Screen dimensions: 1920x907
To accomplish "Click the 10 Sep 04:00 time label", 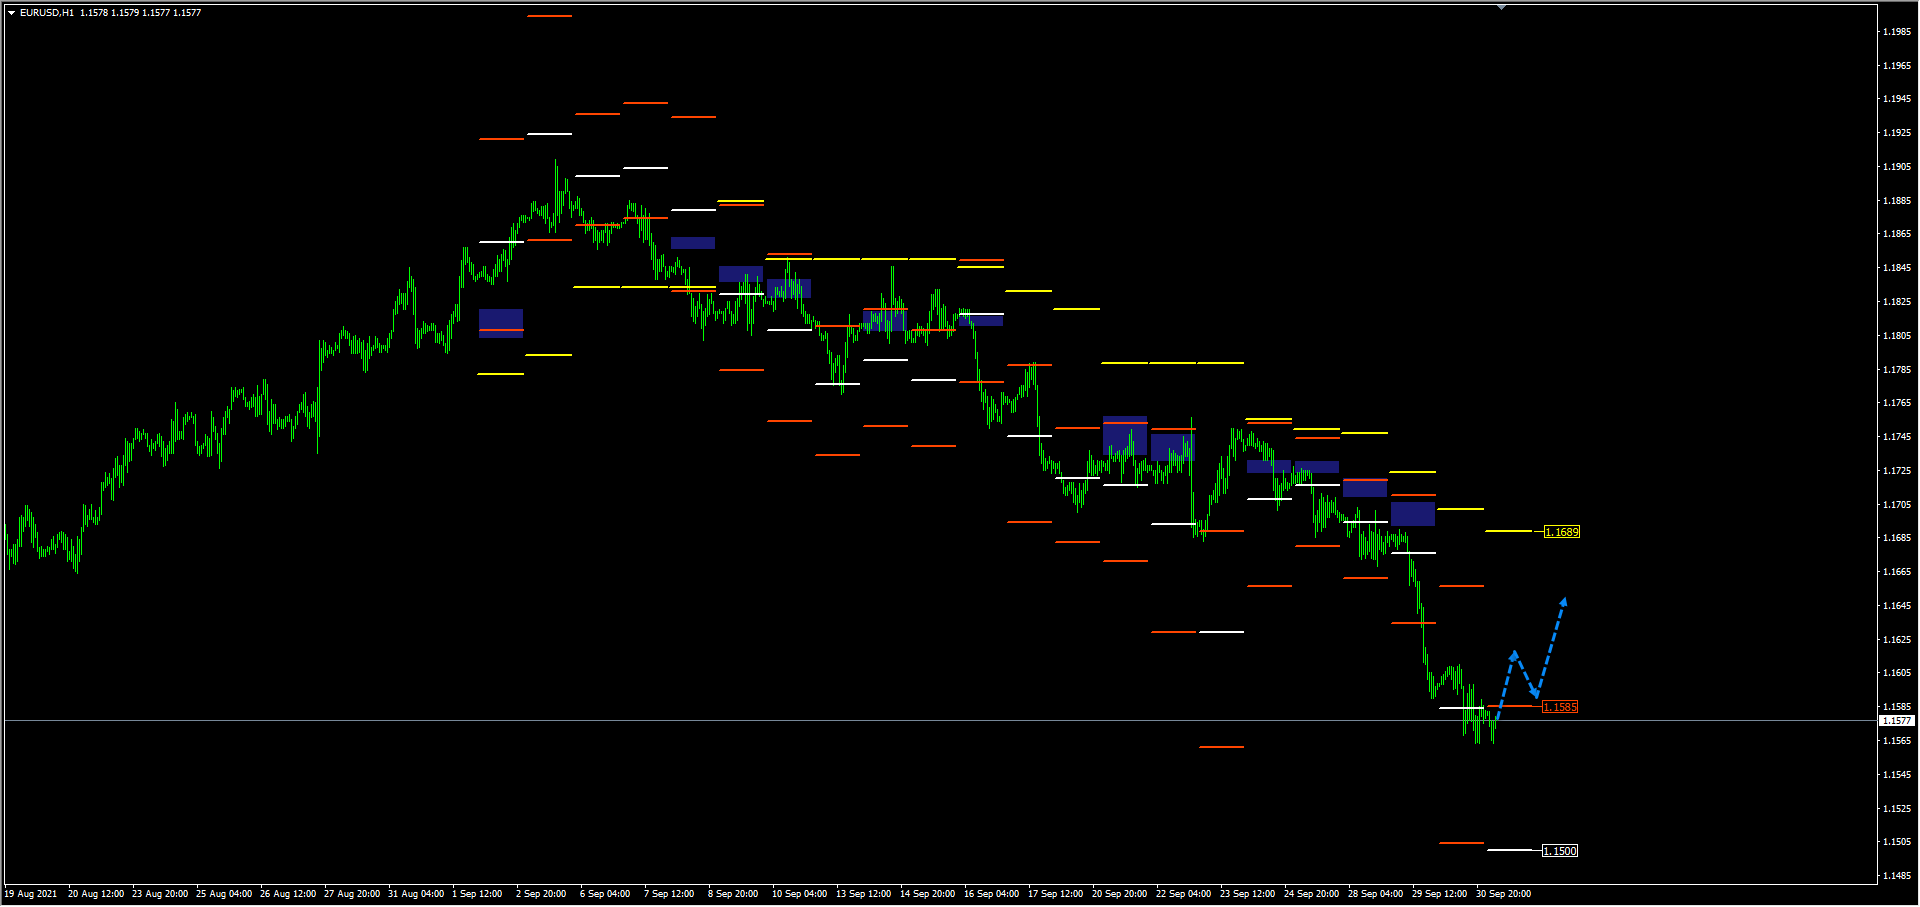I will [799, 894].
